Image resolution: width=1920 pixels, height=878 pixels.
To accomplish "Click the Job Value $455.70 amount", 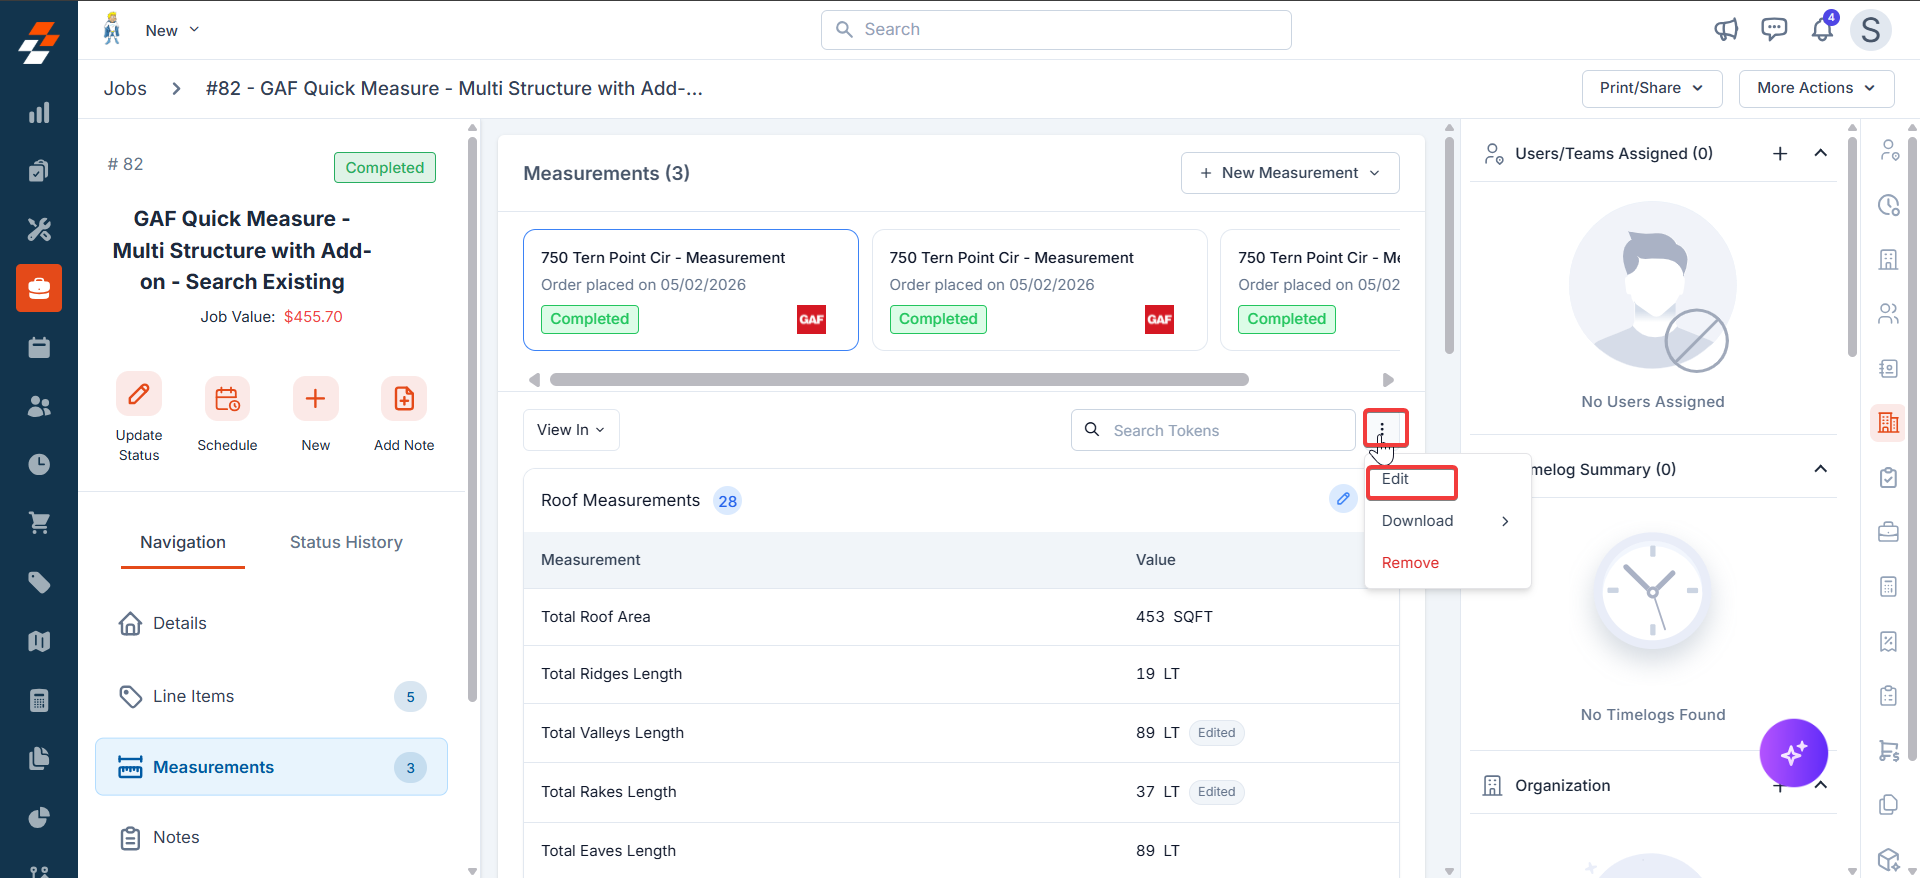I will [313, 317].
